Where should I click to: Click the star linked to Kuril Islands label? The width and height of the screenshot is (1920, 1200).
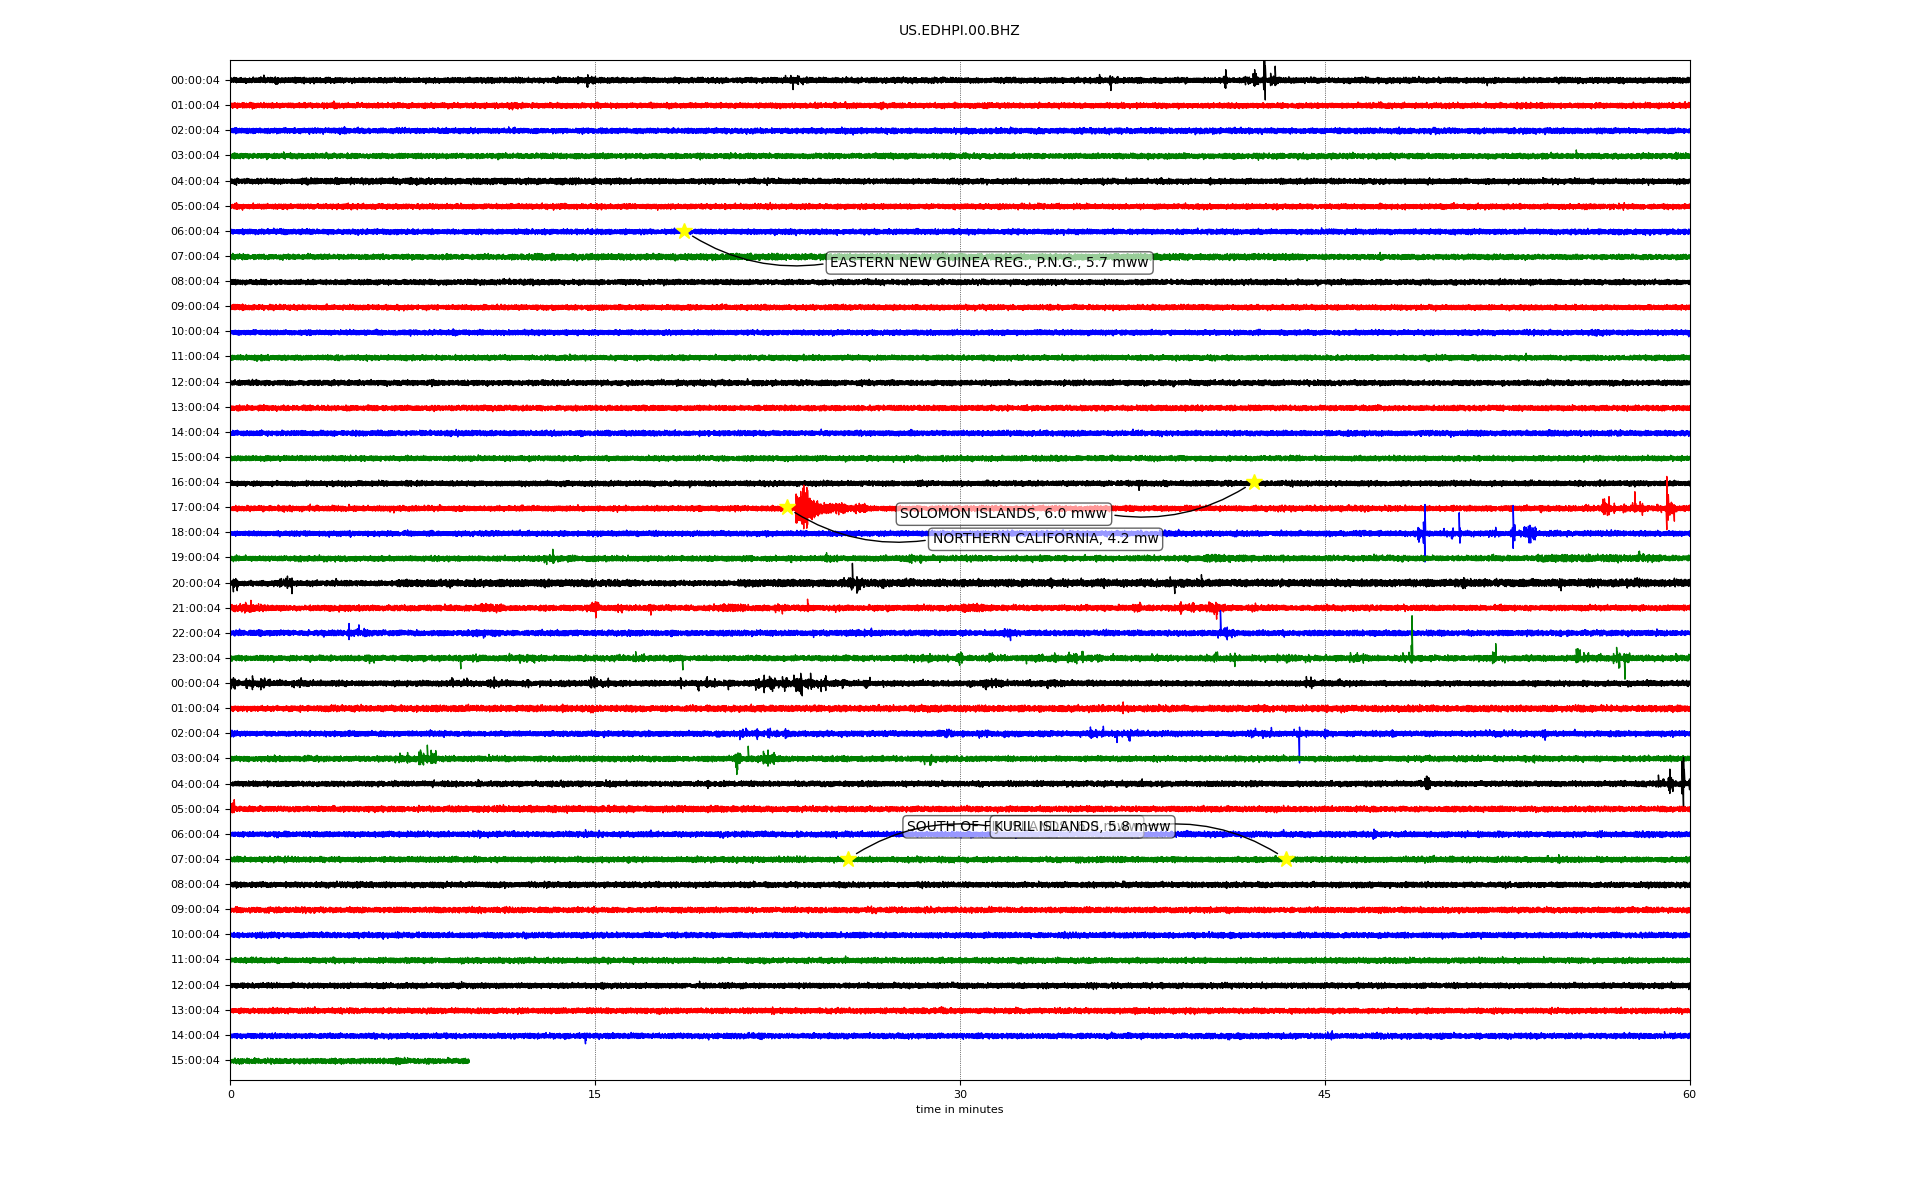click(1286, 859)
